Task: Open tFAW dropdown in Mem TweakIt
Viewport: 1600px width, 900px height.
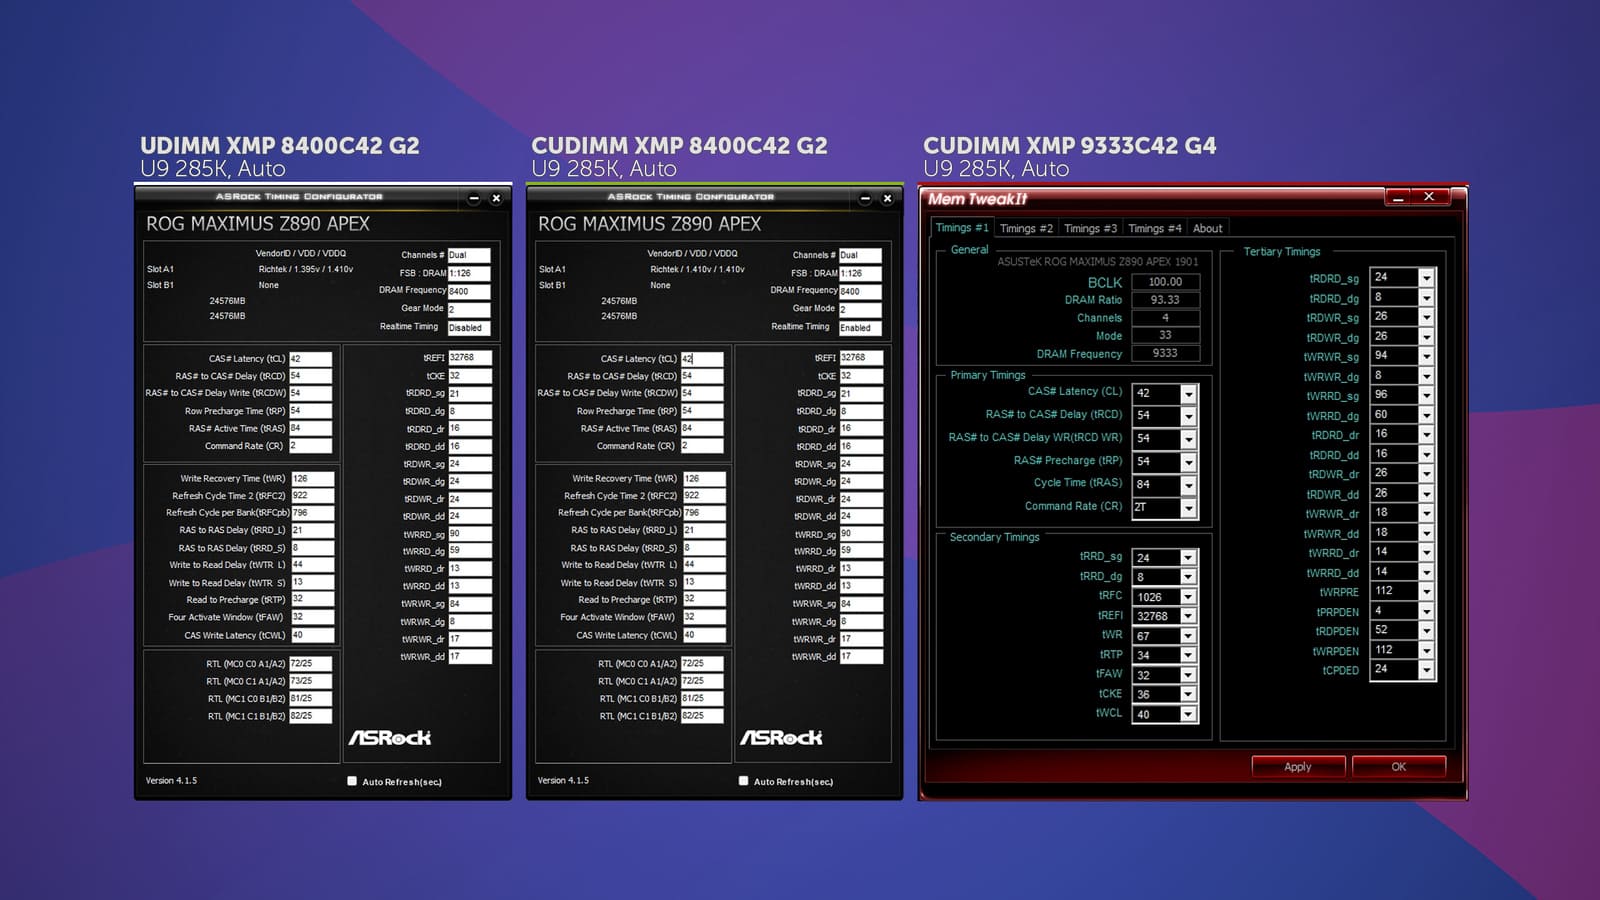Action: (x=1188, y=675)
